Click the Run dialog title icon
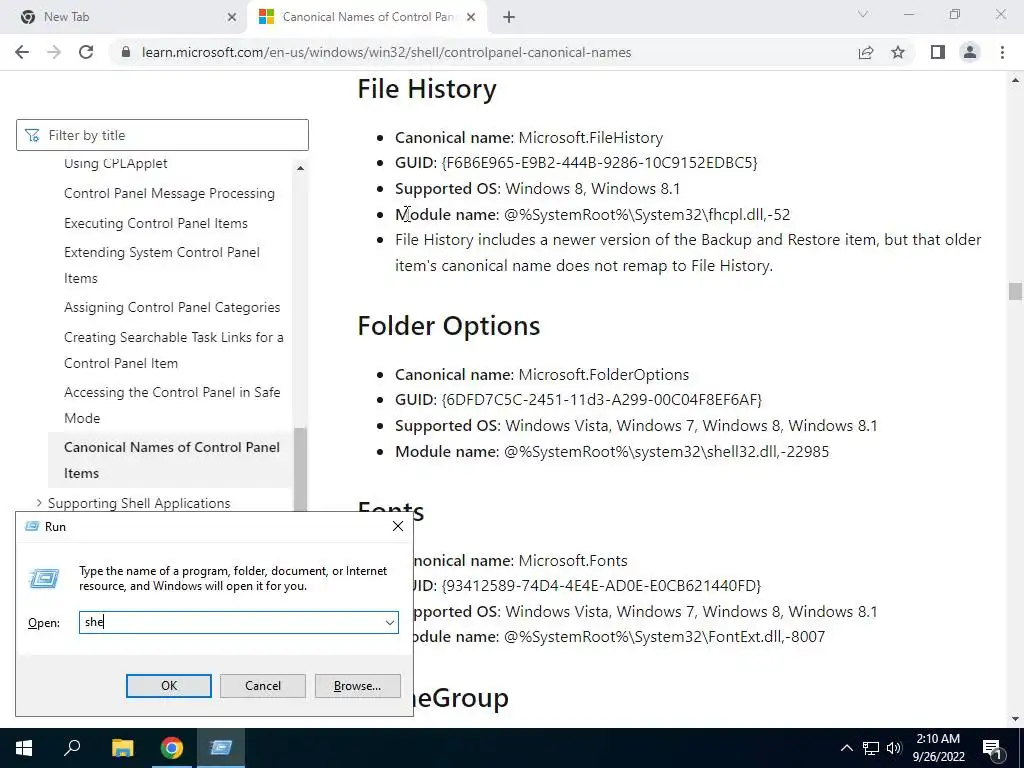The width and height of the screenshot is (1024, 768). pyautogui.click(x=31, y=526)
